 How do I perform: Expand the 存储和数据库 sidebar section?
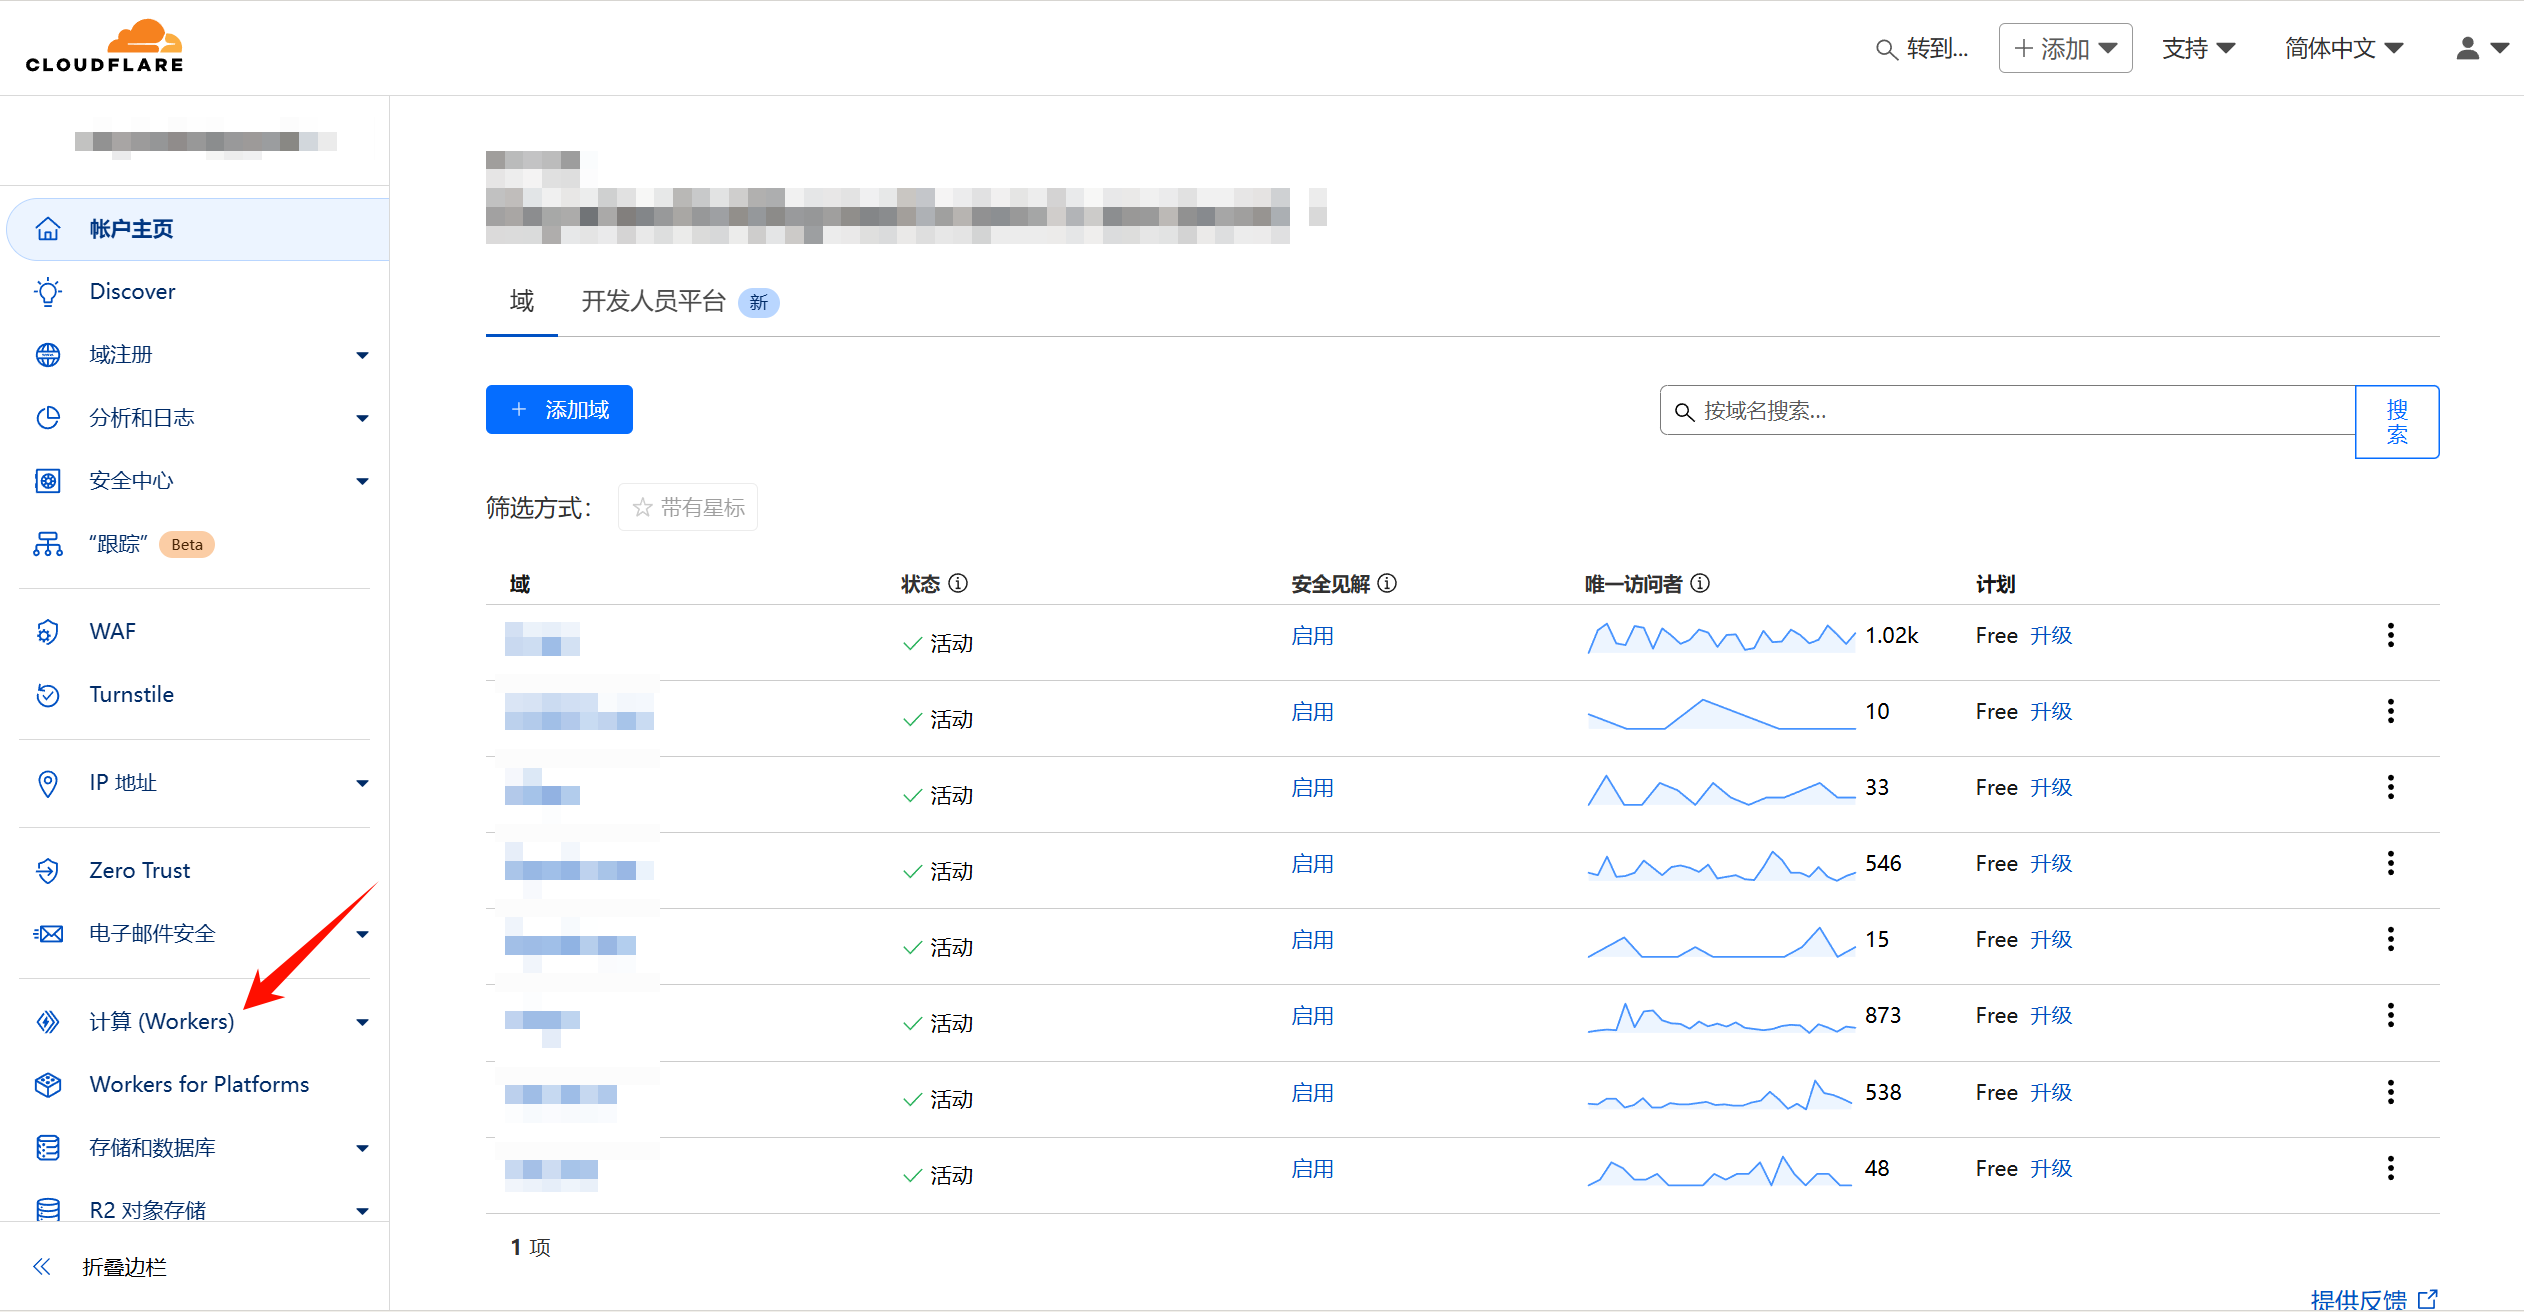362,1148
